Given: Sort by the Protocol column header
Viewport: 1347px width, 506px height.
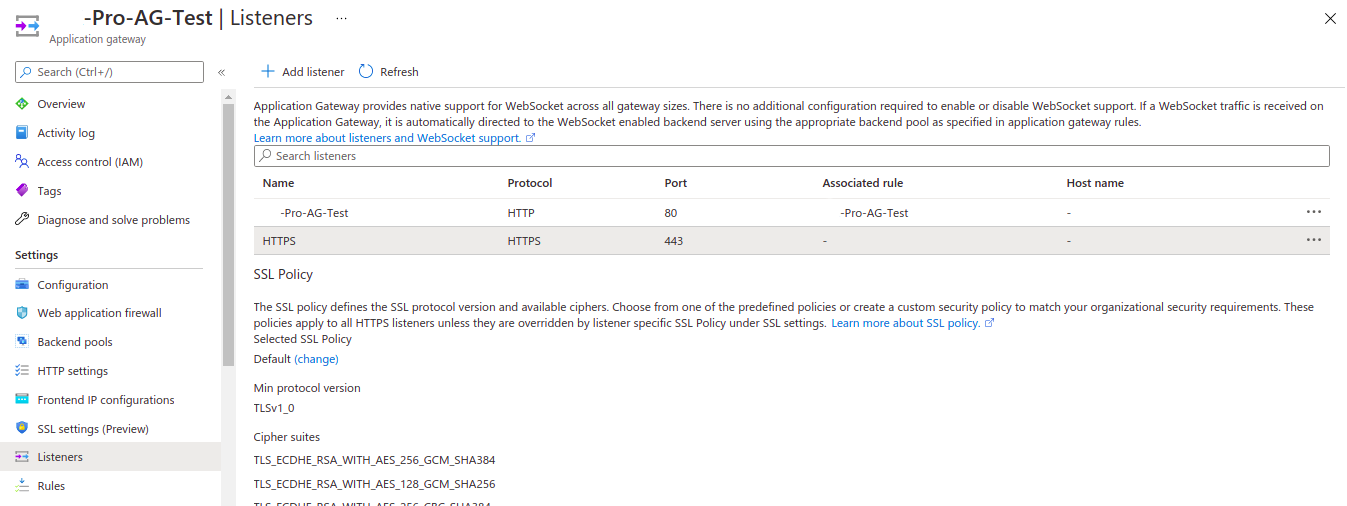Looking at the screenshot, I should tap(530, 183).
